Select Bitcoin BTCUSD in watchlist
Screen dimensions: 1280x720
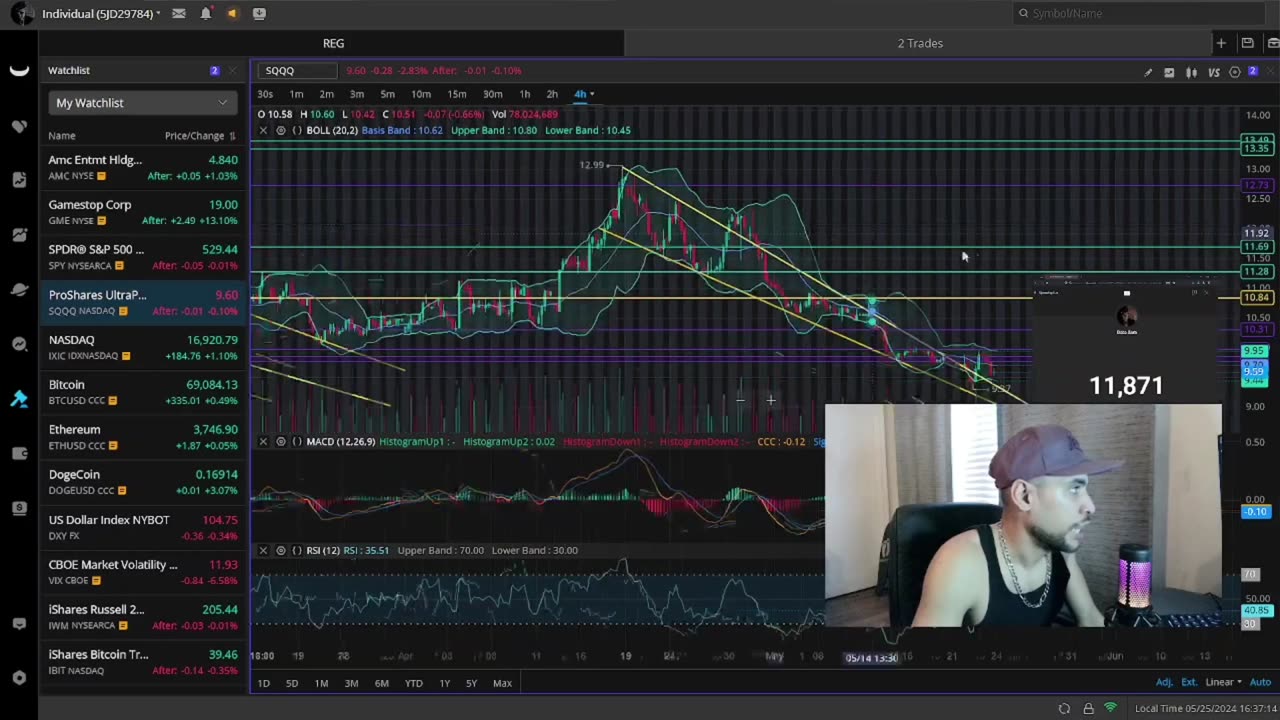143,392
